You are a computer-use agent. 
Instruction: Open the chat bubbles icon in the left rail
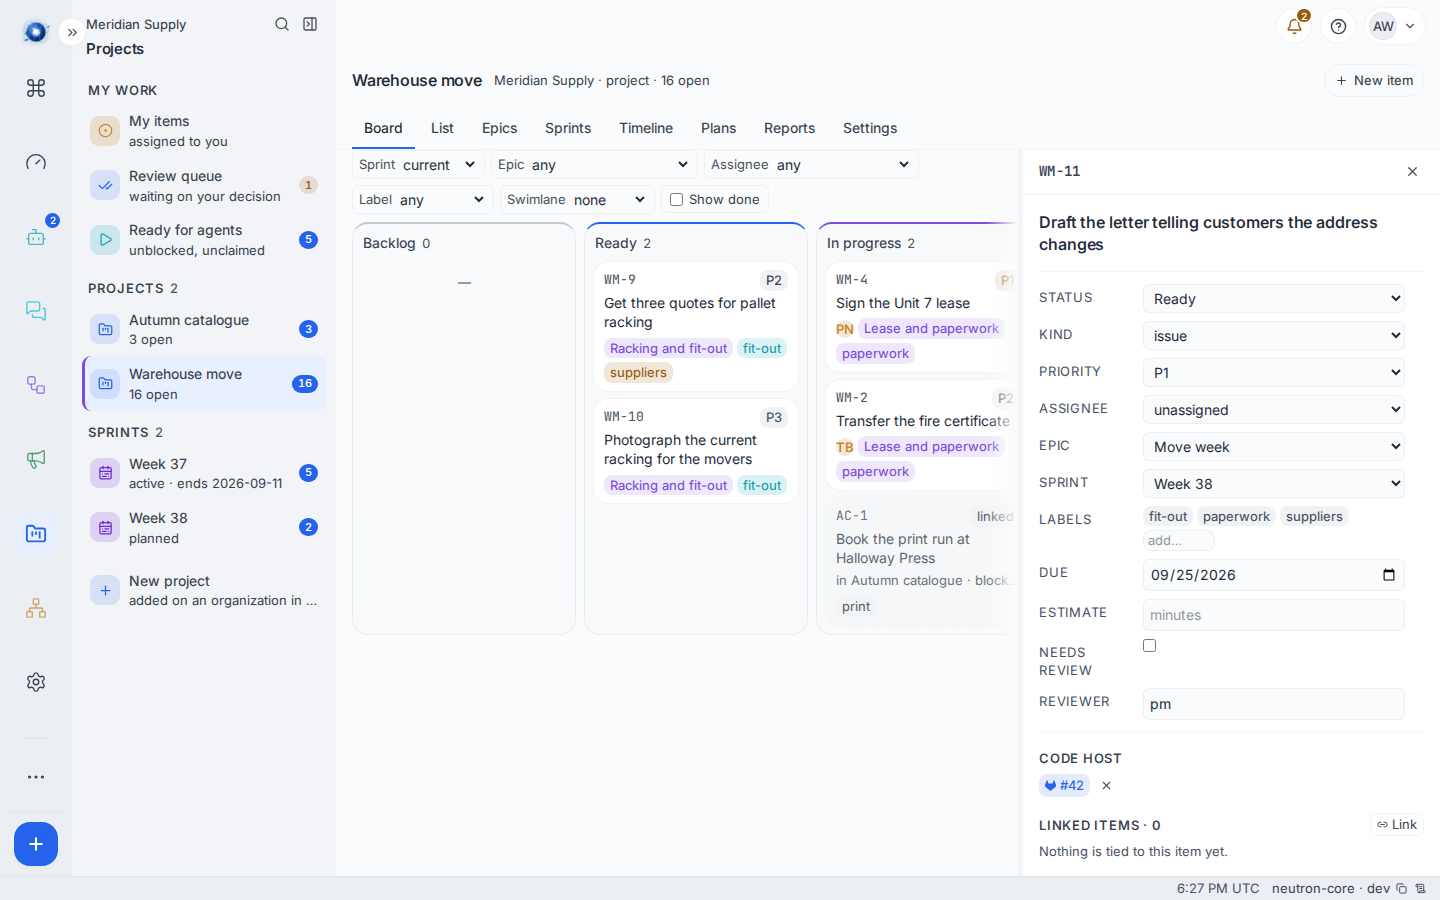point(36,310)
